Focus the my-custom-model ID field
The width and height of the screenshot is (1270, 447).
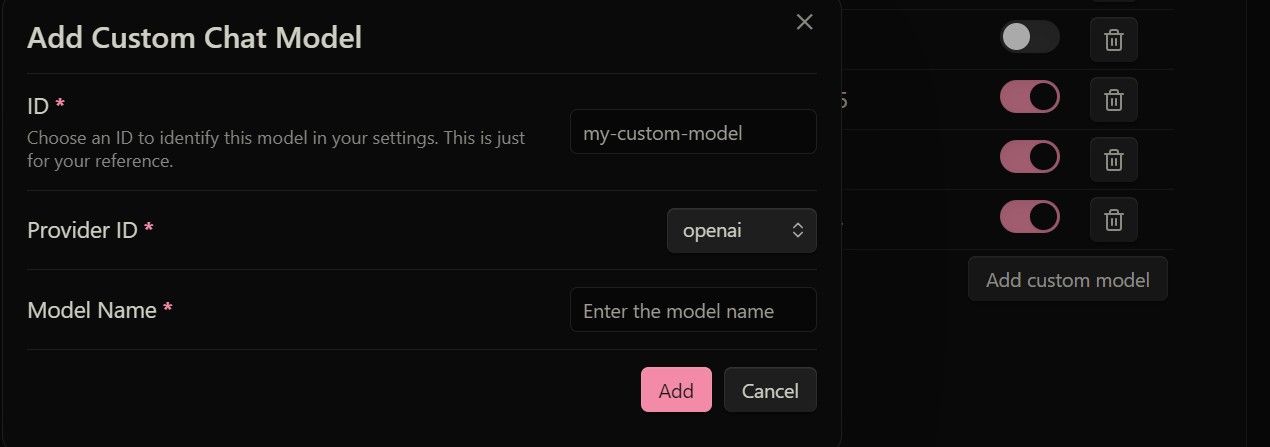693,131
